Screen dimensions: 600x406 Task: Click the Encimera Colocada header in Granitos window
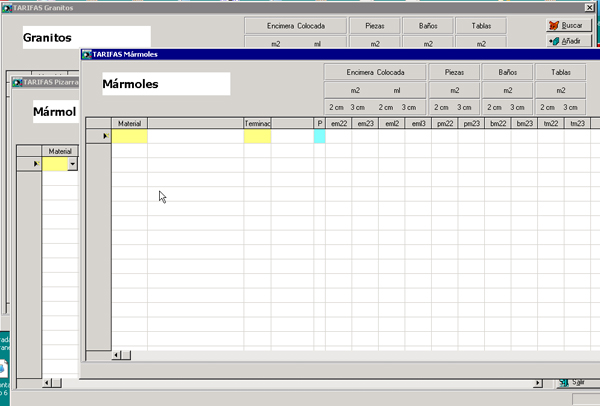click(x=295, y=26)
